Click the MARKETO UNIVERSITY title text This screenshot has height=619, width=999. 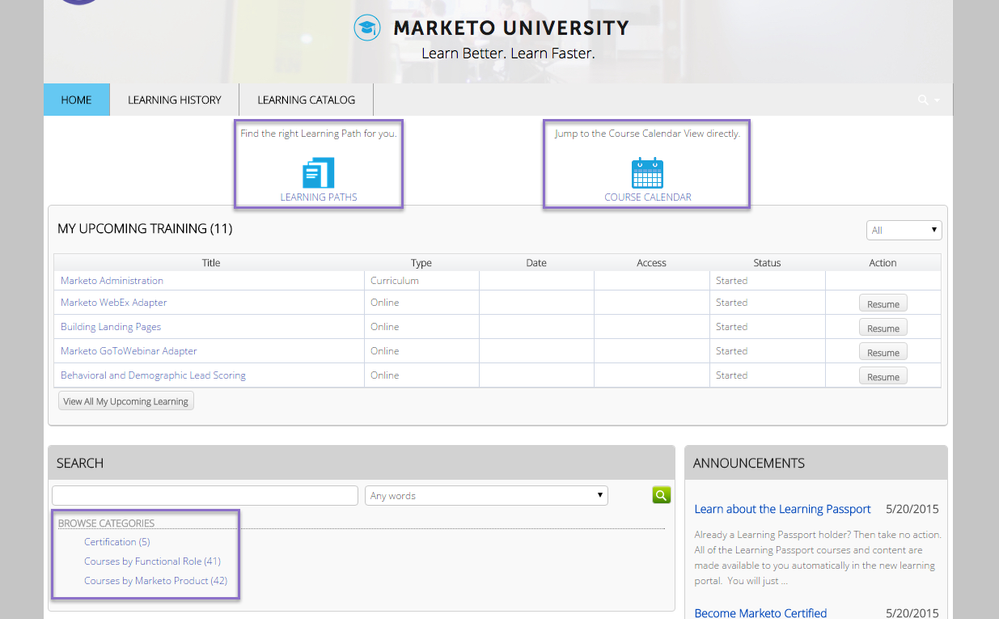coord(511,28)
